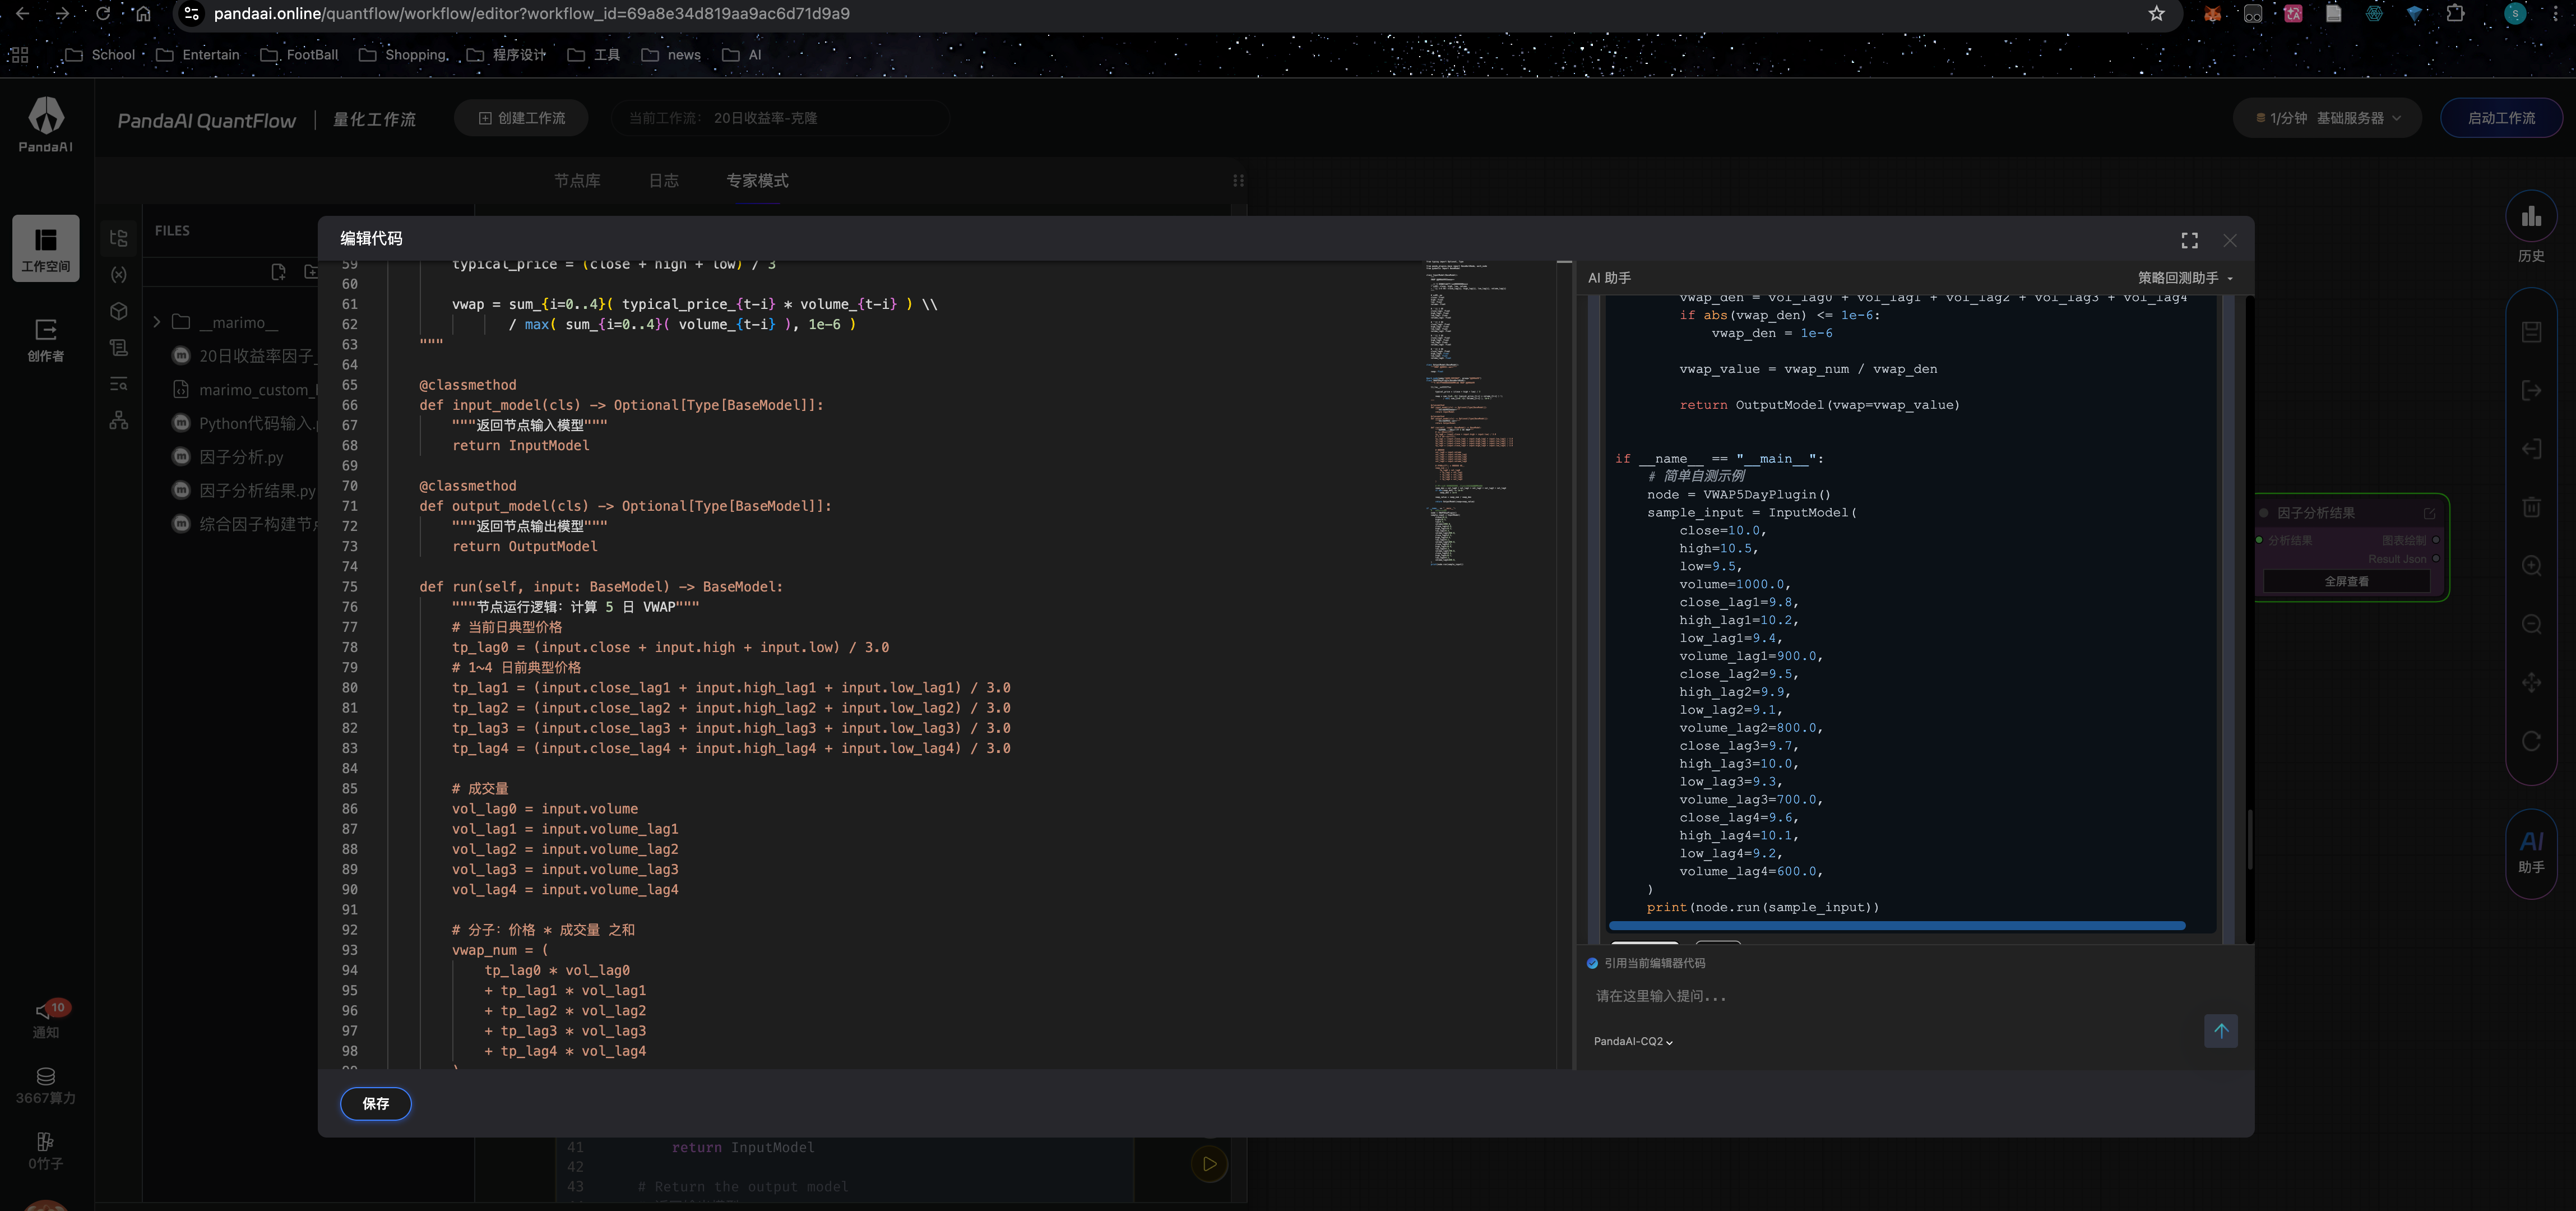Click the PandaAI logo in the sidebar

click(x=46, y=124)
